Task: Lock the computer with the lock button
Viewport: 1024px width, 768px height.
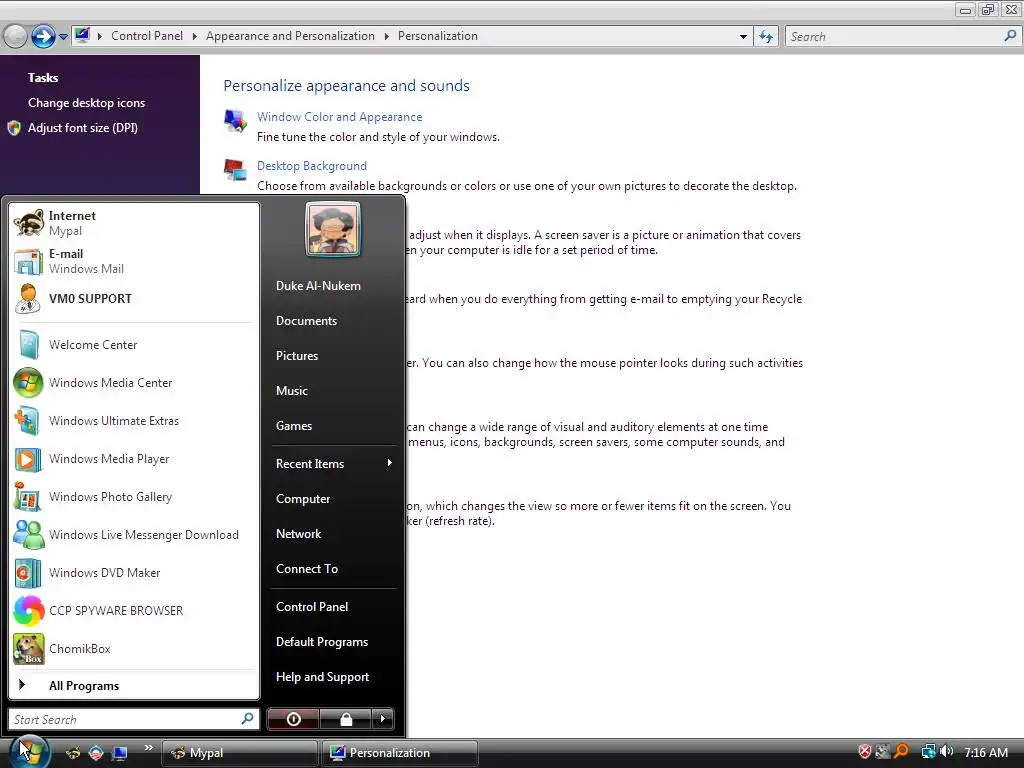Action: coord(345,719)
